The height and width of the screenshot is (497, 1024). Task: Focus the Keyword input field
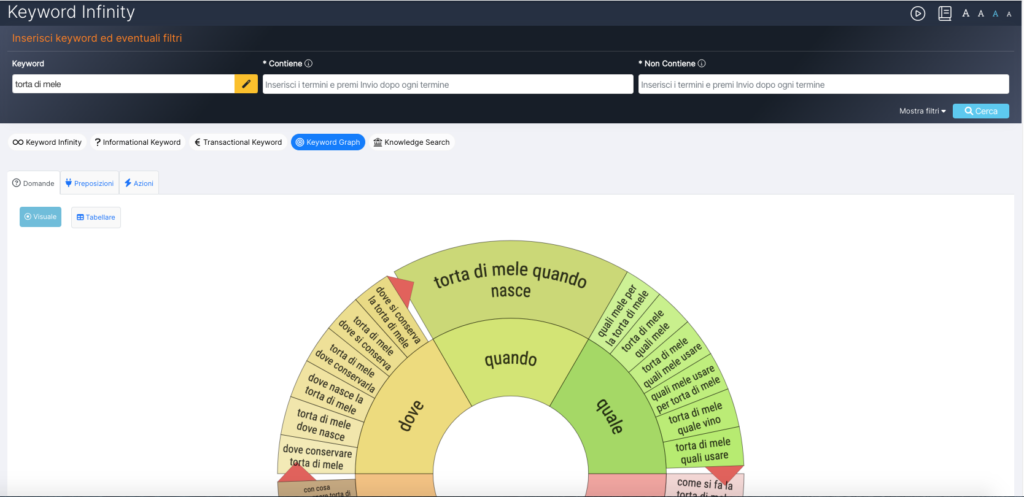(x=123, y=84)
